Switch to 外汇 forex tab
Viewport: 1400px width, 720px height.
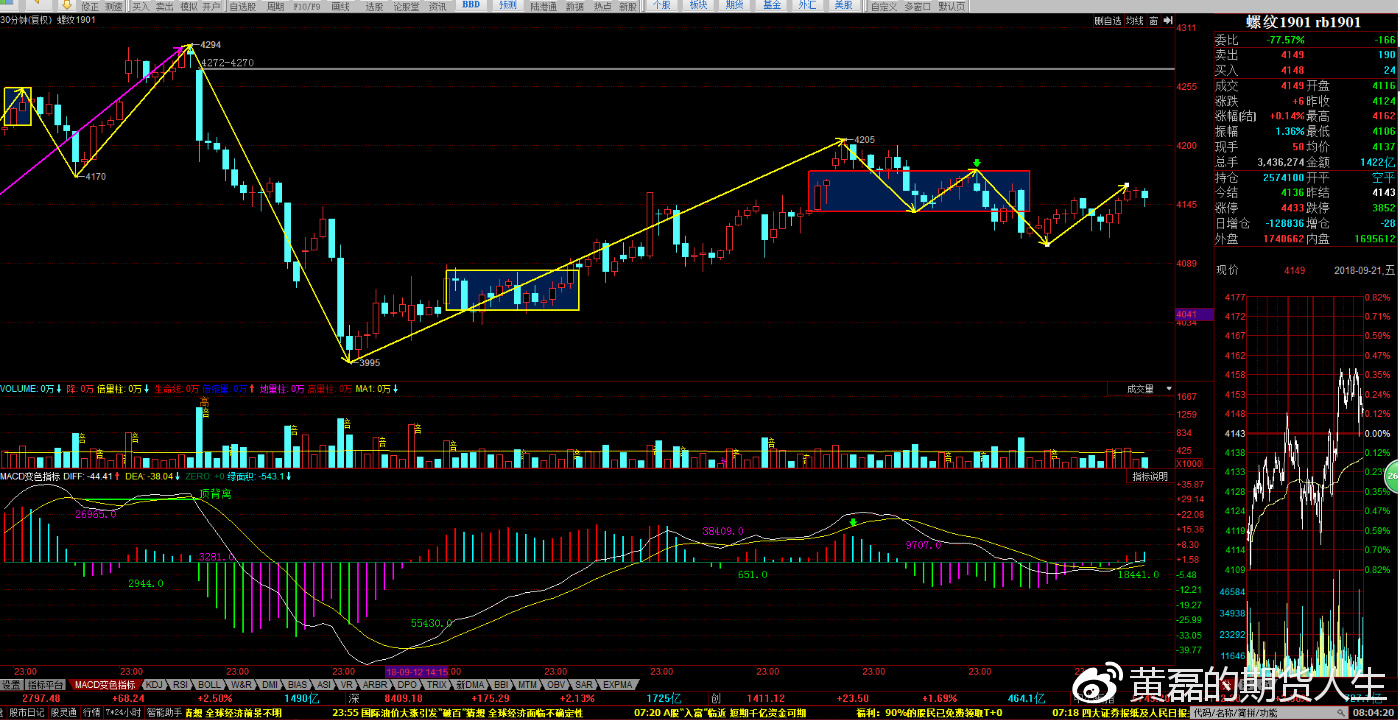807,6
